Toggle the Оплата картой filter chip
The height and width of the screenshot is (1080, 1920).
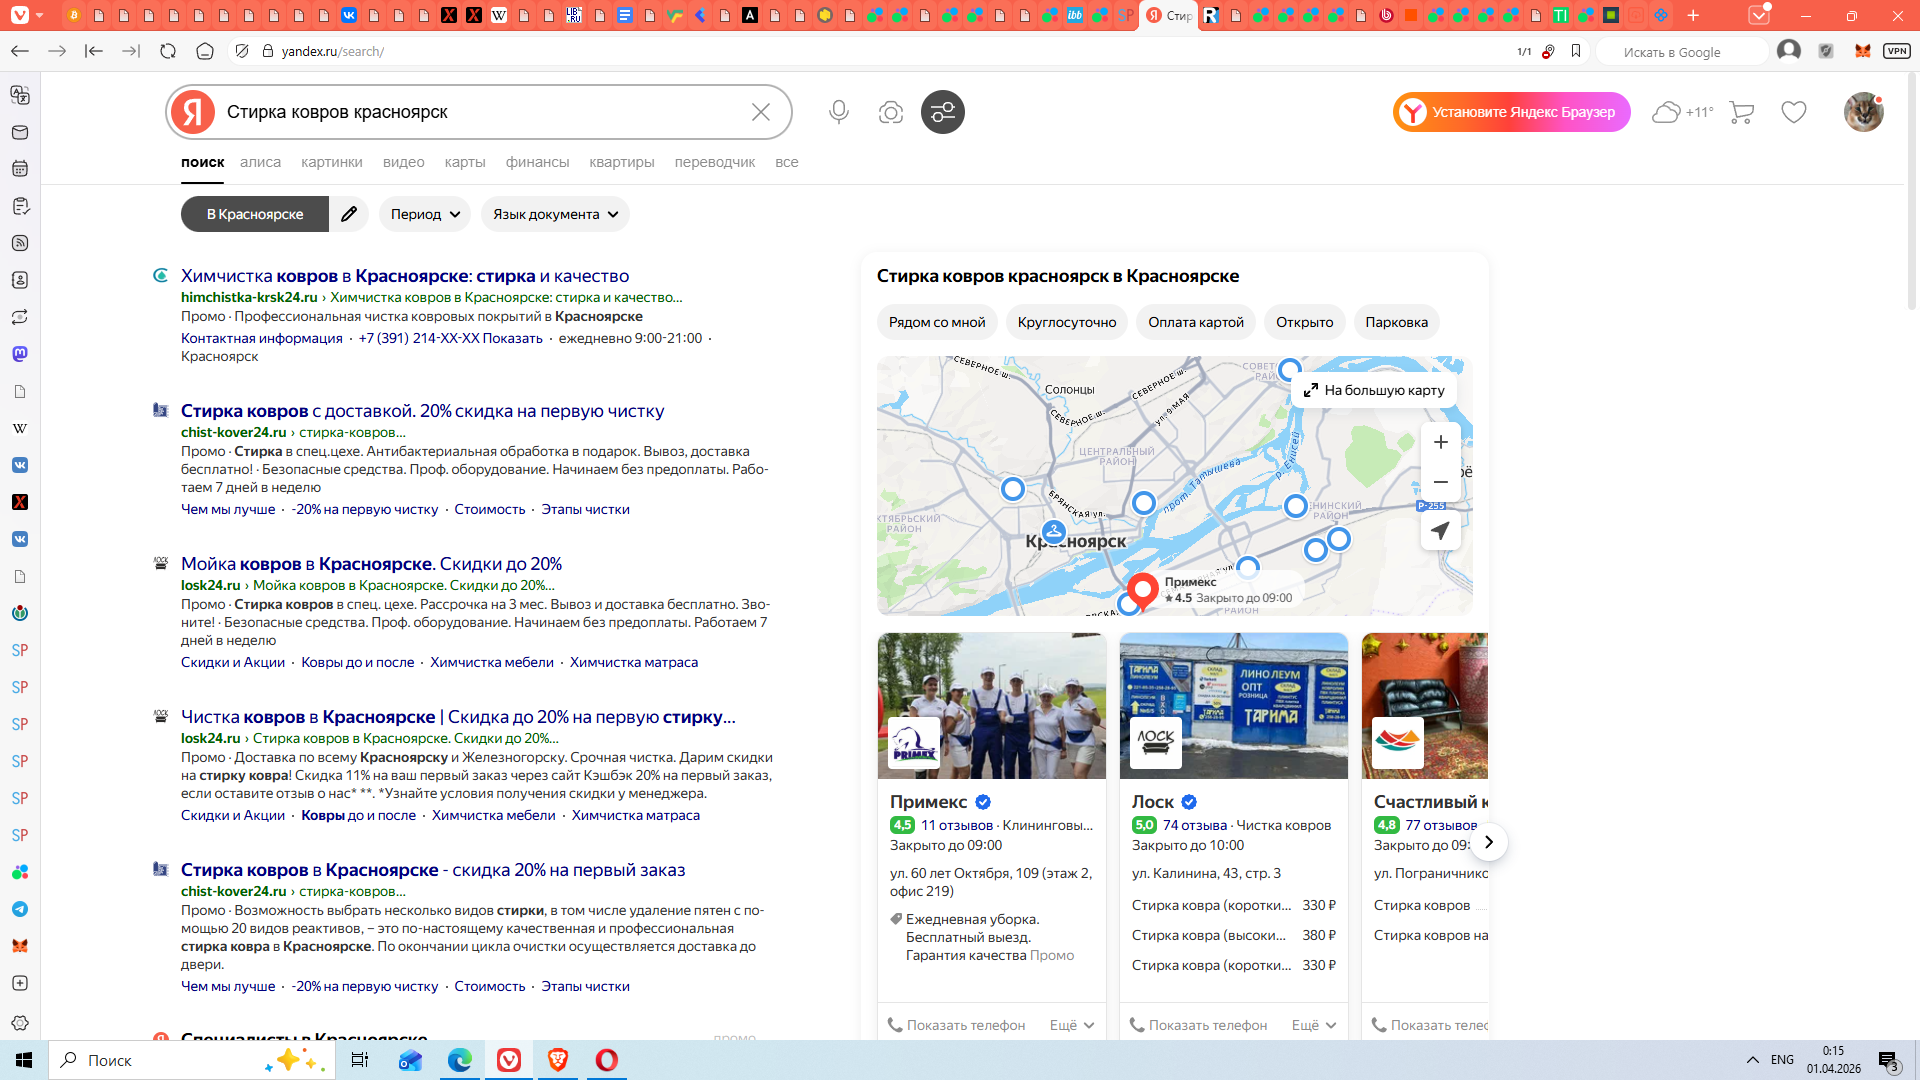coord(1195,322)
